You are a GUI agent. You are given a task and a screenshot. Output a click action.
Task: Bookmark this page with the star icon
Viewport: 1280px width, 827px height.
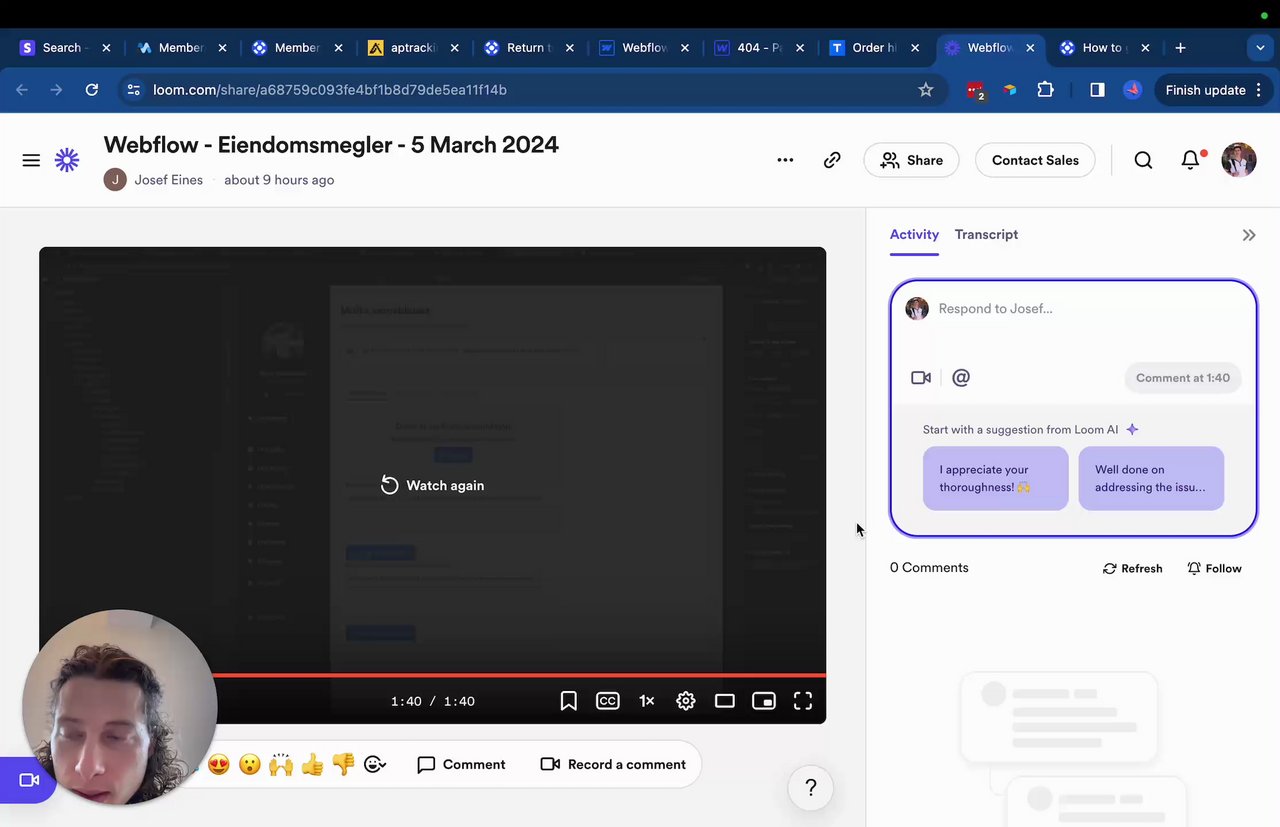tap(926, 90)
